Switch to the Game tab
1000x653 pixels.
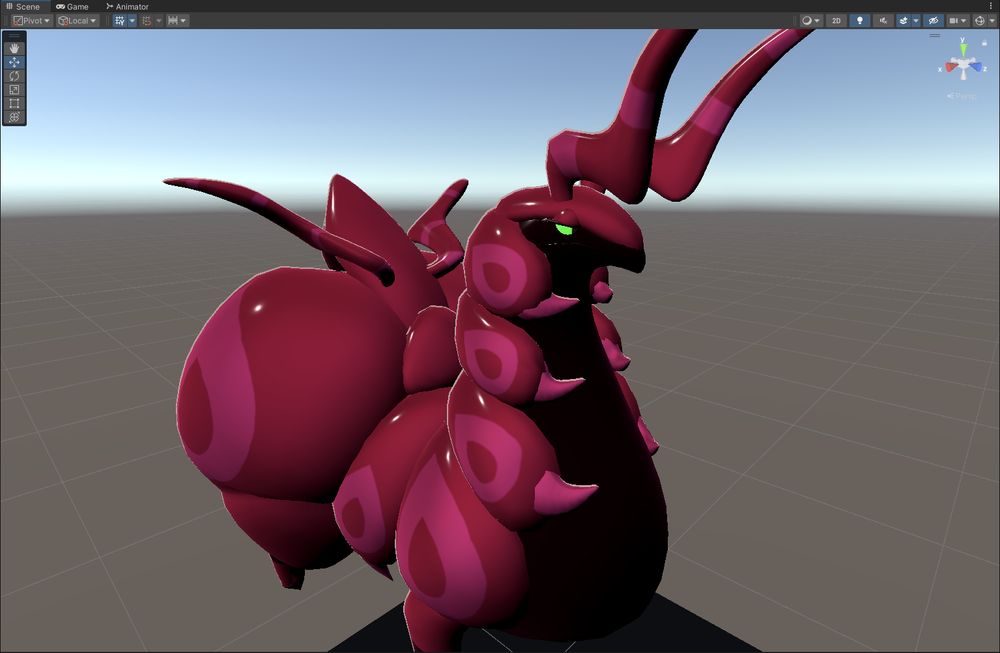click(x=72, y=6)
